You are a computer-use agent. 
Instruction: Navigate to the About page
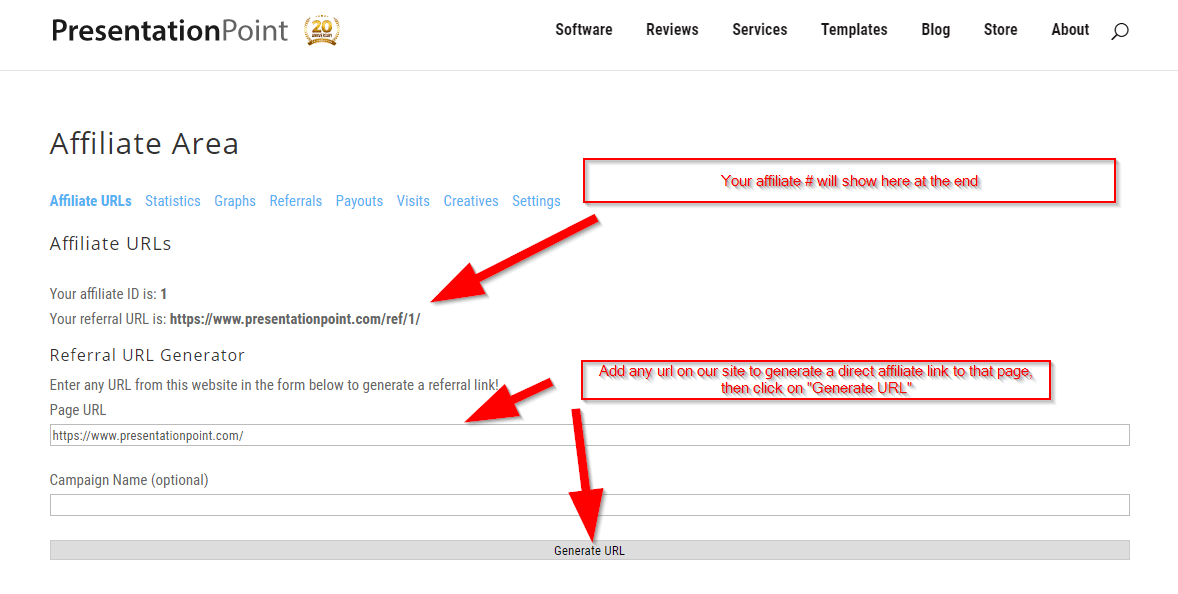(1070, 30)
